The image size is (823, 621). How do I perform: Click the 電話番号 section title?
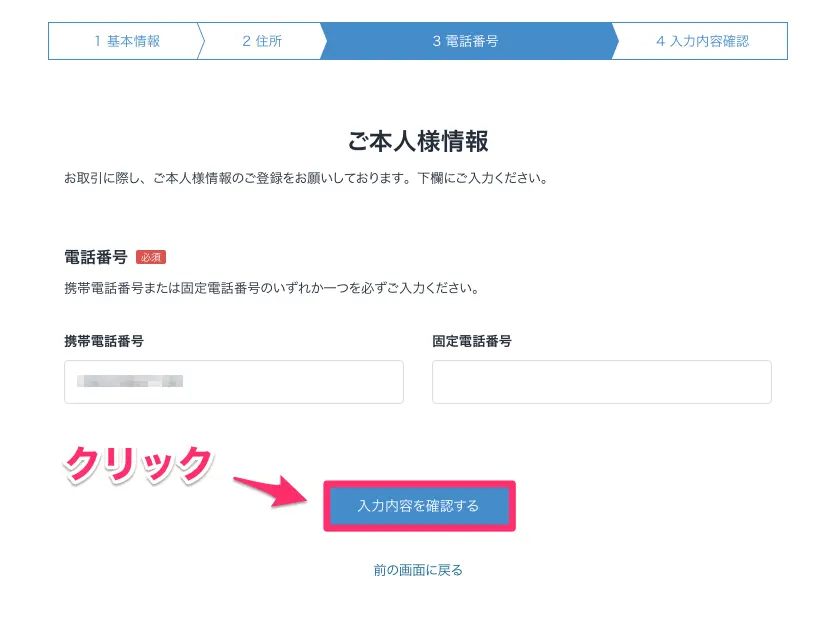(96, 257)
